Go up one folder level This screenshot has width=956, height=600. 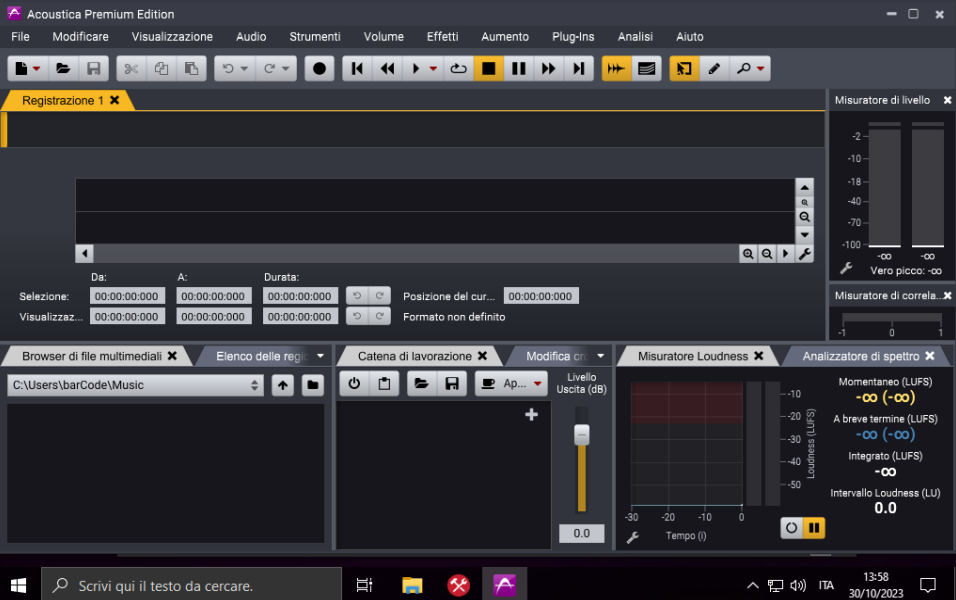tap(283, 385)
